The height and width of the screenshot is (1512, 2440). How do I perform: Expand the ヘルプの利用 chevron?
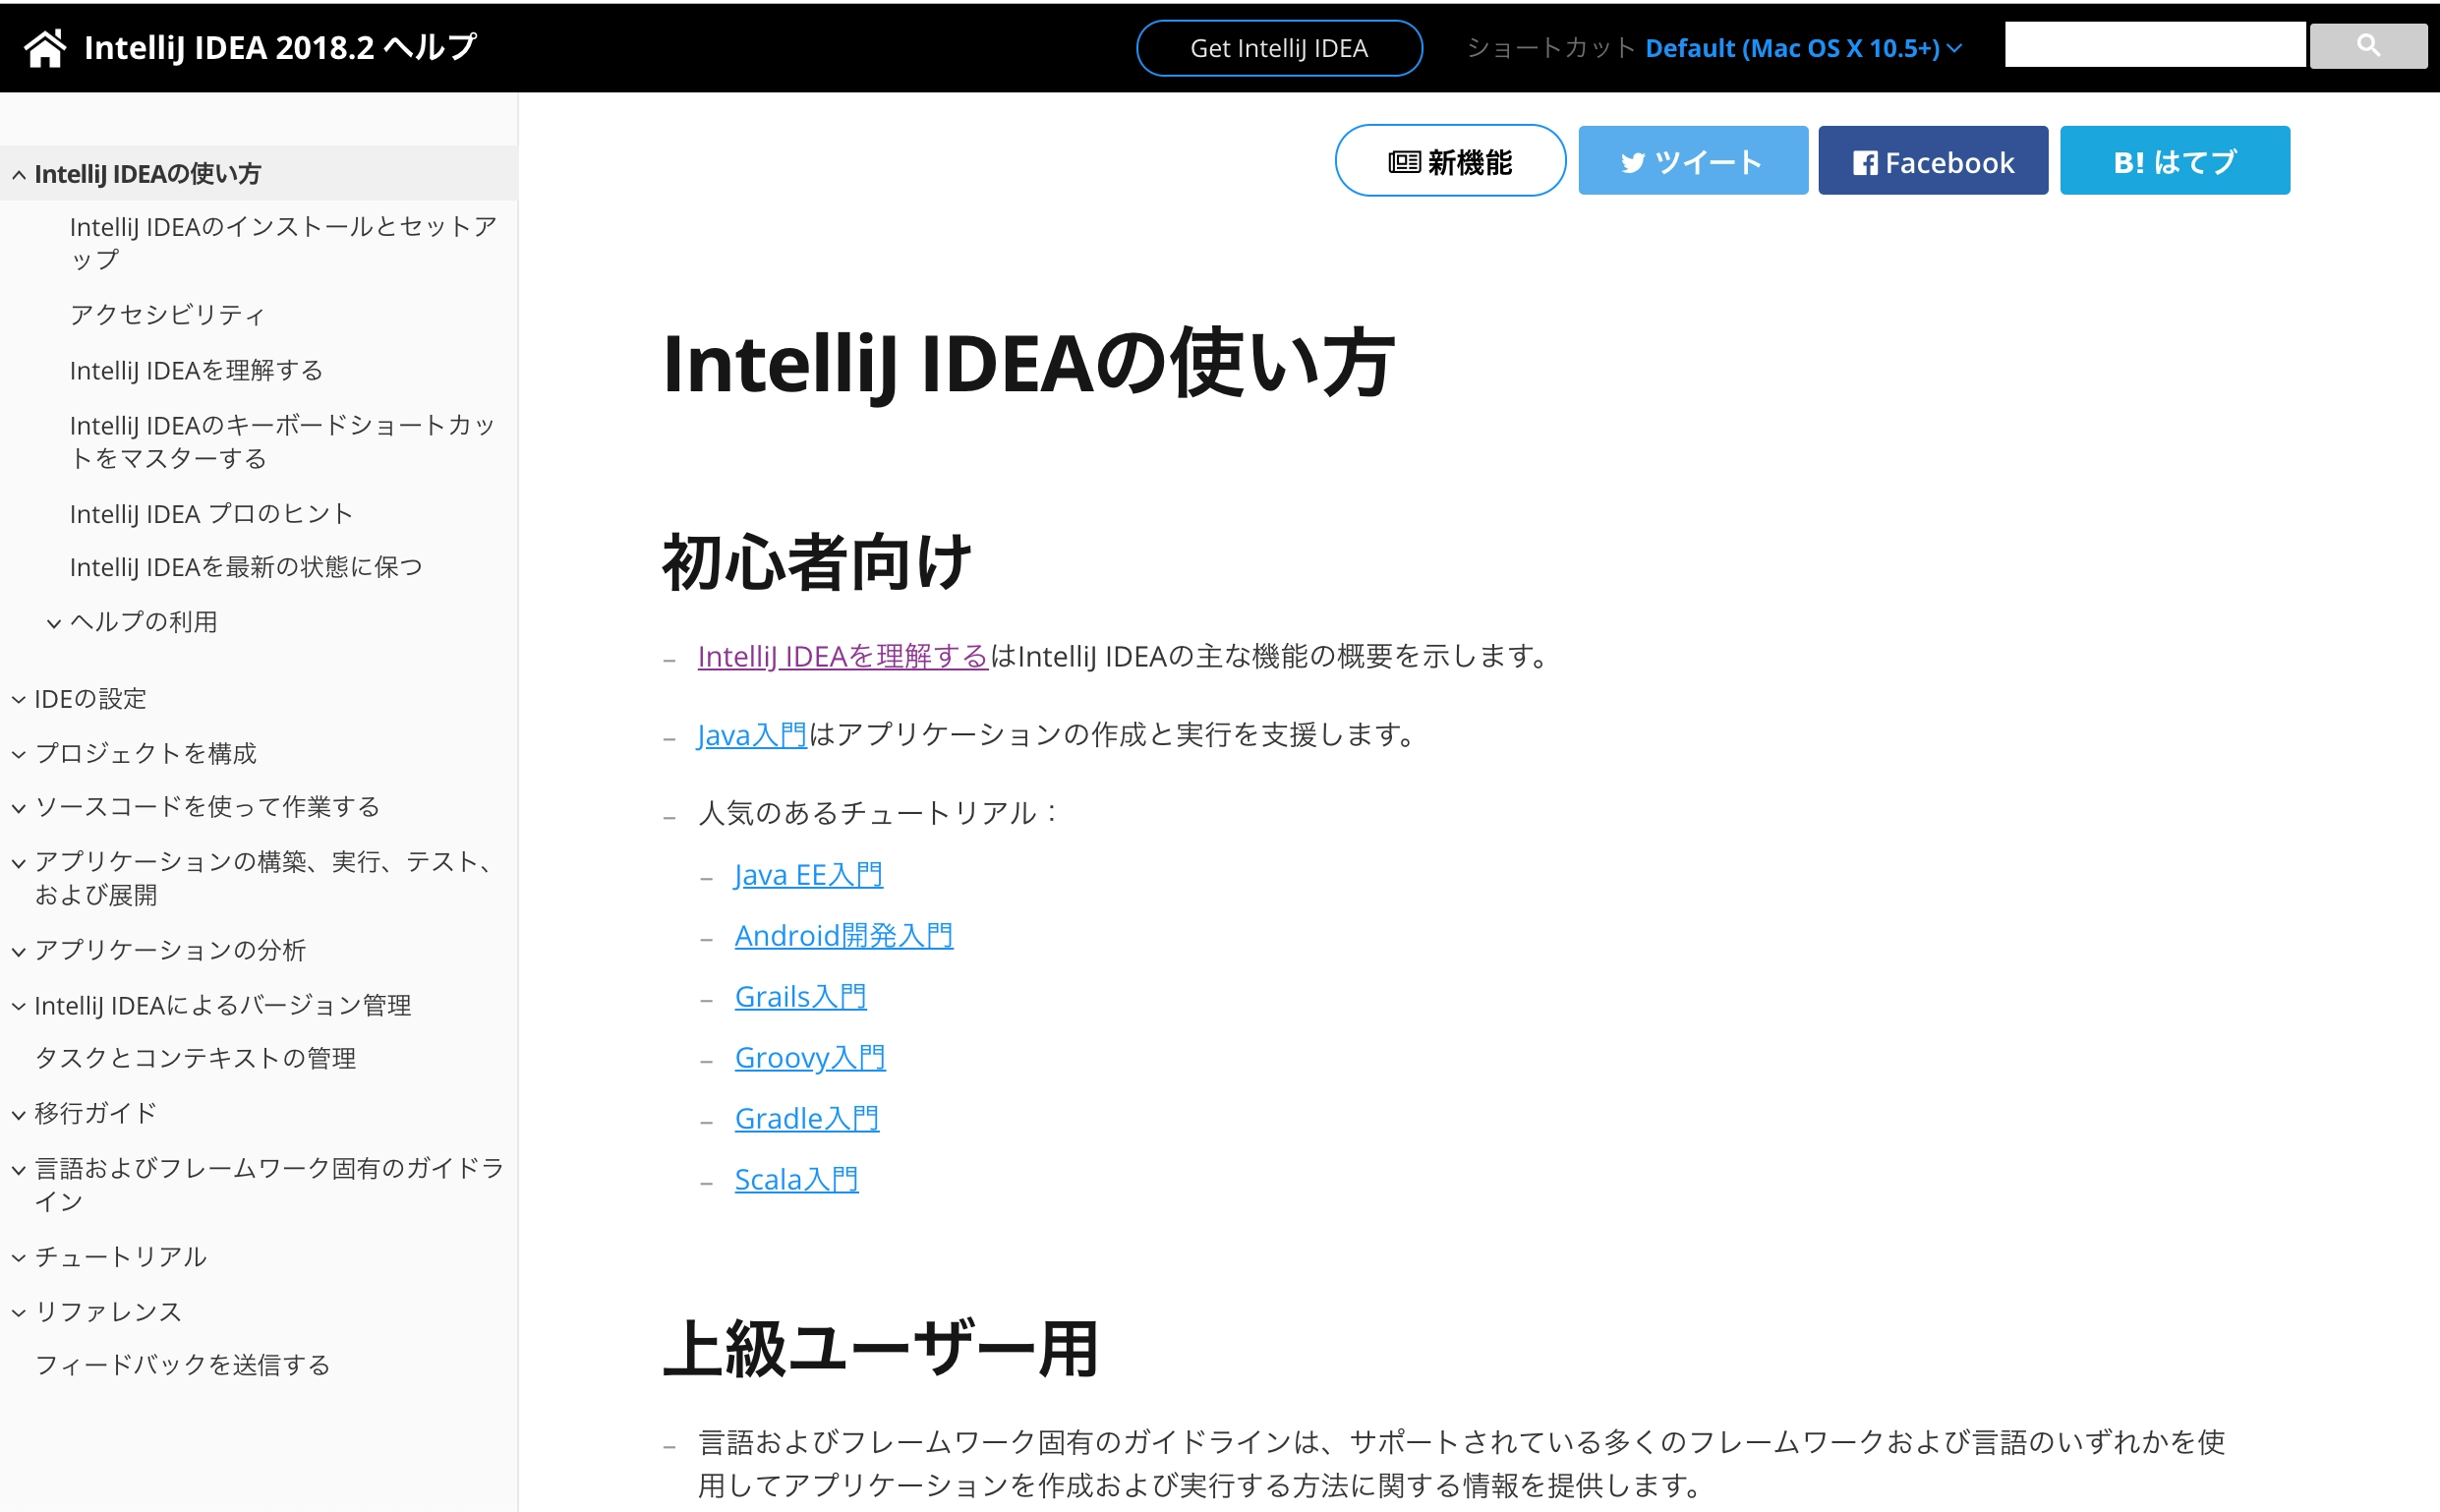click(54, 623)
